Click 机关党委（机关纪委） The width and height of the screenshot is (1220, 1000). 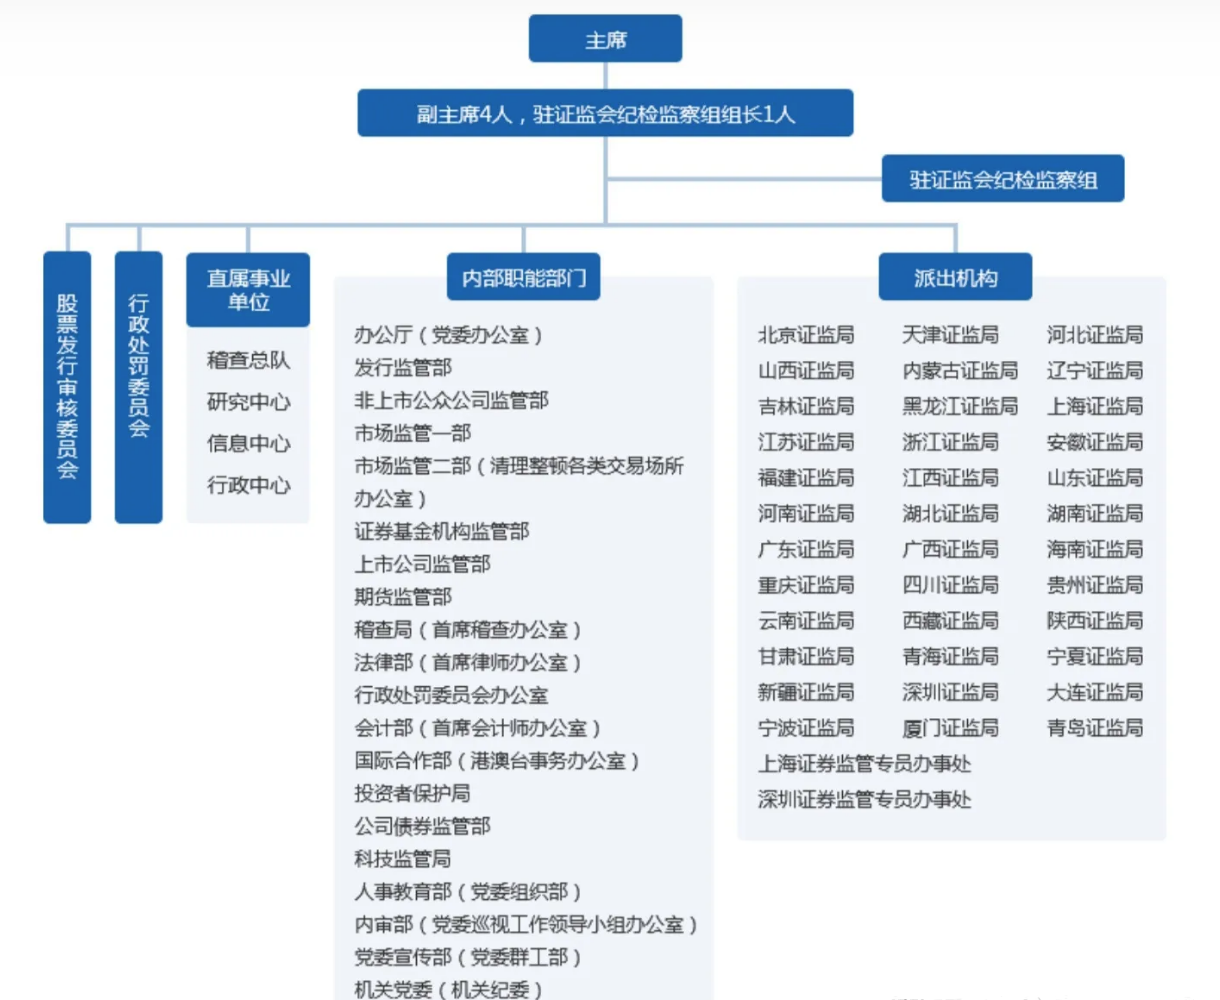tap(449, 989)
